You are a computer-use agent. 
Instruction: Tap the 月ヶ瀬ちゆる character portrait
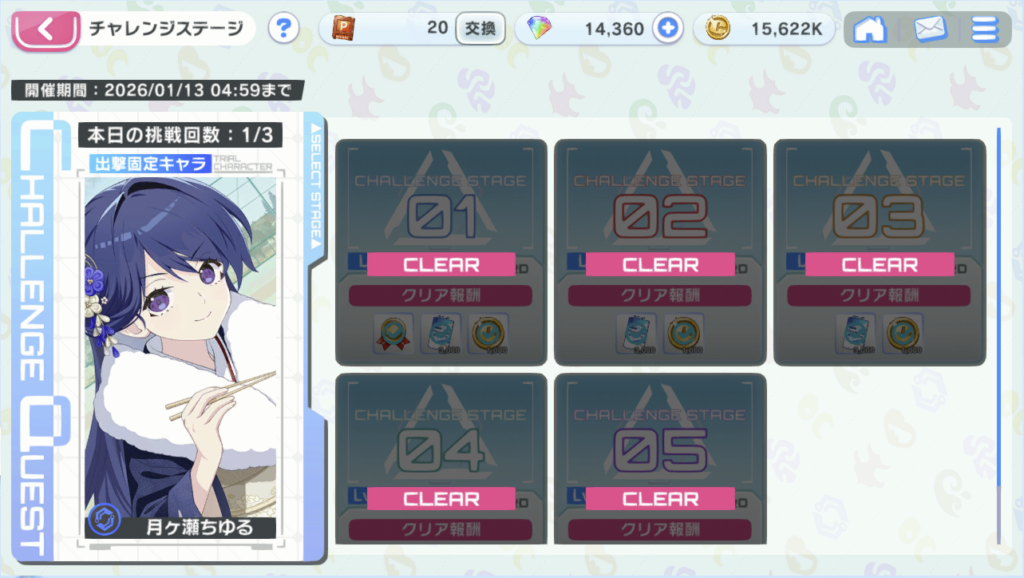point(181,358)
